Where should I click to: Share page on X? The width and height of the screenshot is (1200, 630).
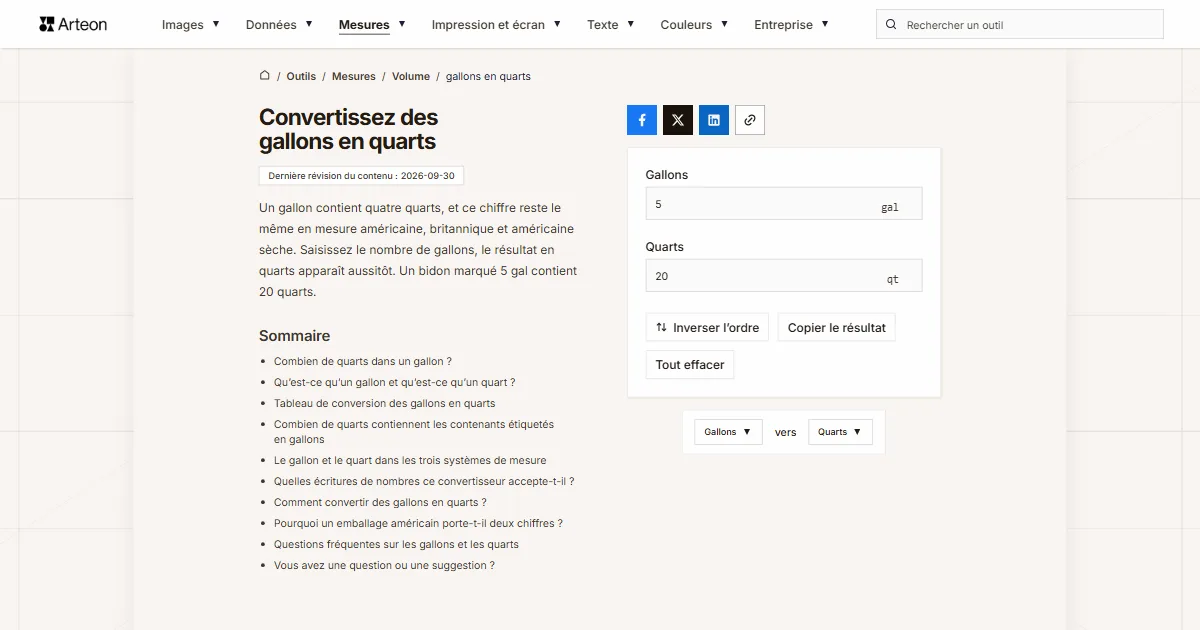[x=678, y=120]
